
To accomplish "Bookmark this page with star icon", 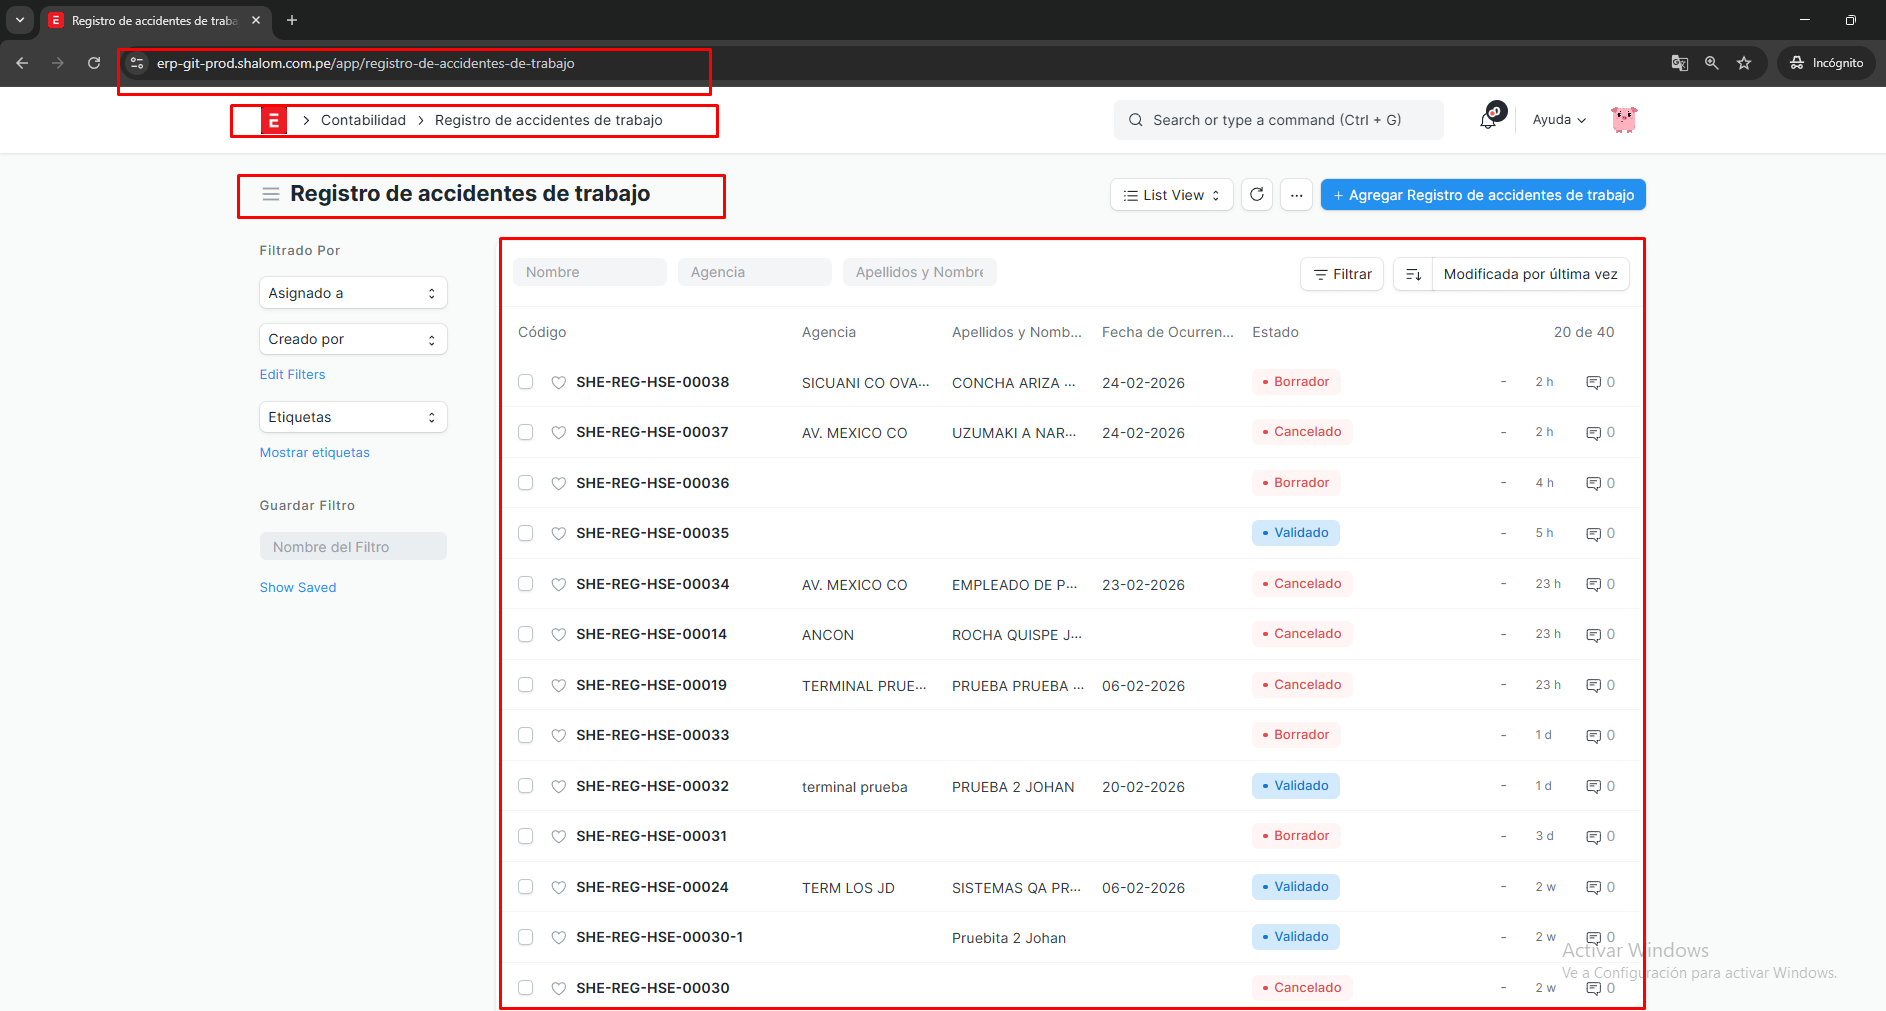I will (x=1744, y=63).
